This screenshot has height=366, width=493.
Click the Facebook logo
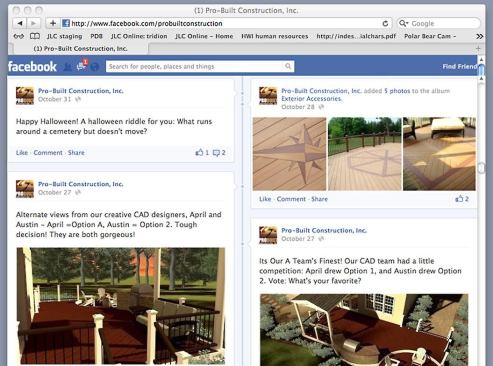point(32,67)
